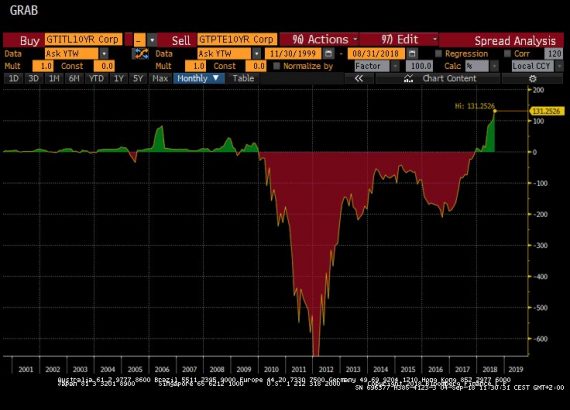Viewport: 570px width, 410px height.
Task: Click the Chart Content chart icon
Action: tap(409, 79)
